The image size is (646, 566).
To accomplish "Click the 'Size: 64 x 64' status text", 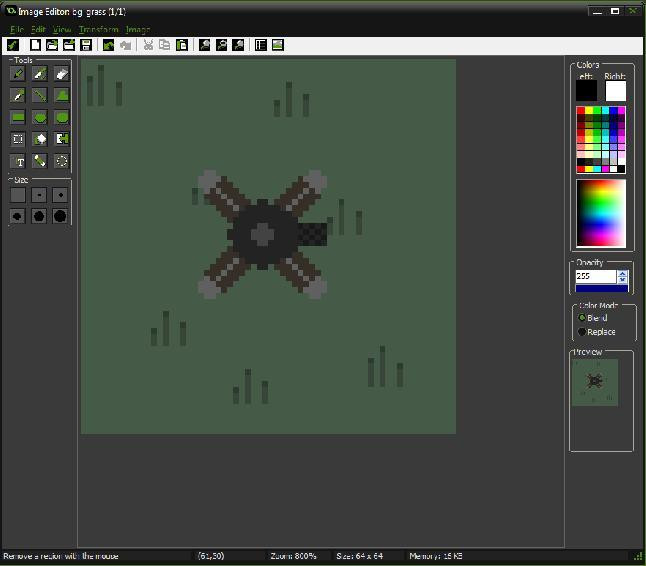I will (x=359, y=556).
